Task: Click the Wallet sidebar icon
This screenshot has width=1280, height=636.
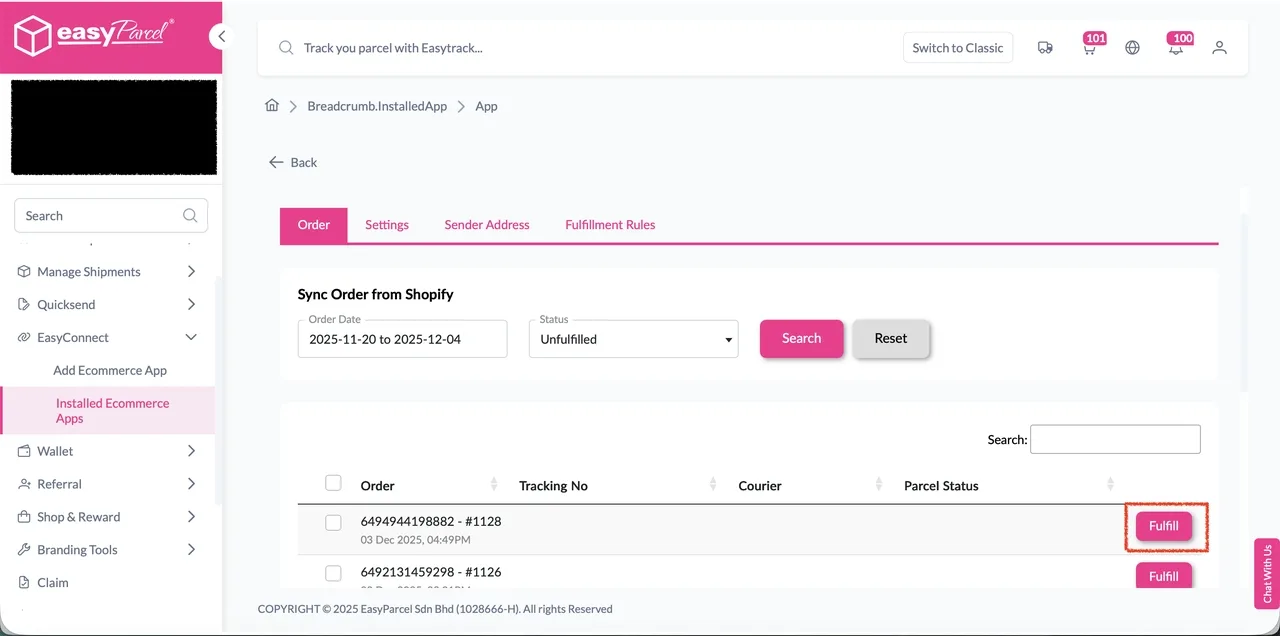Action: tap(23, 451)
